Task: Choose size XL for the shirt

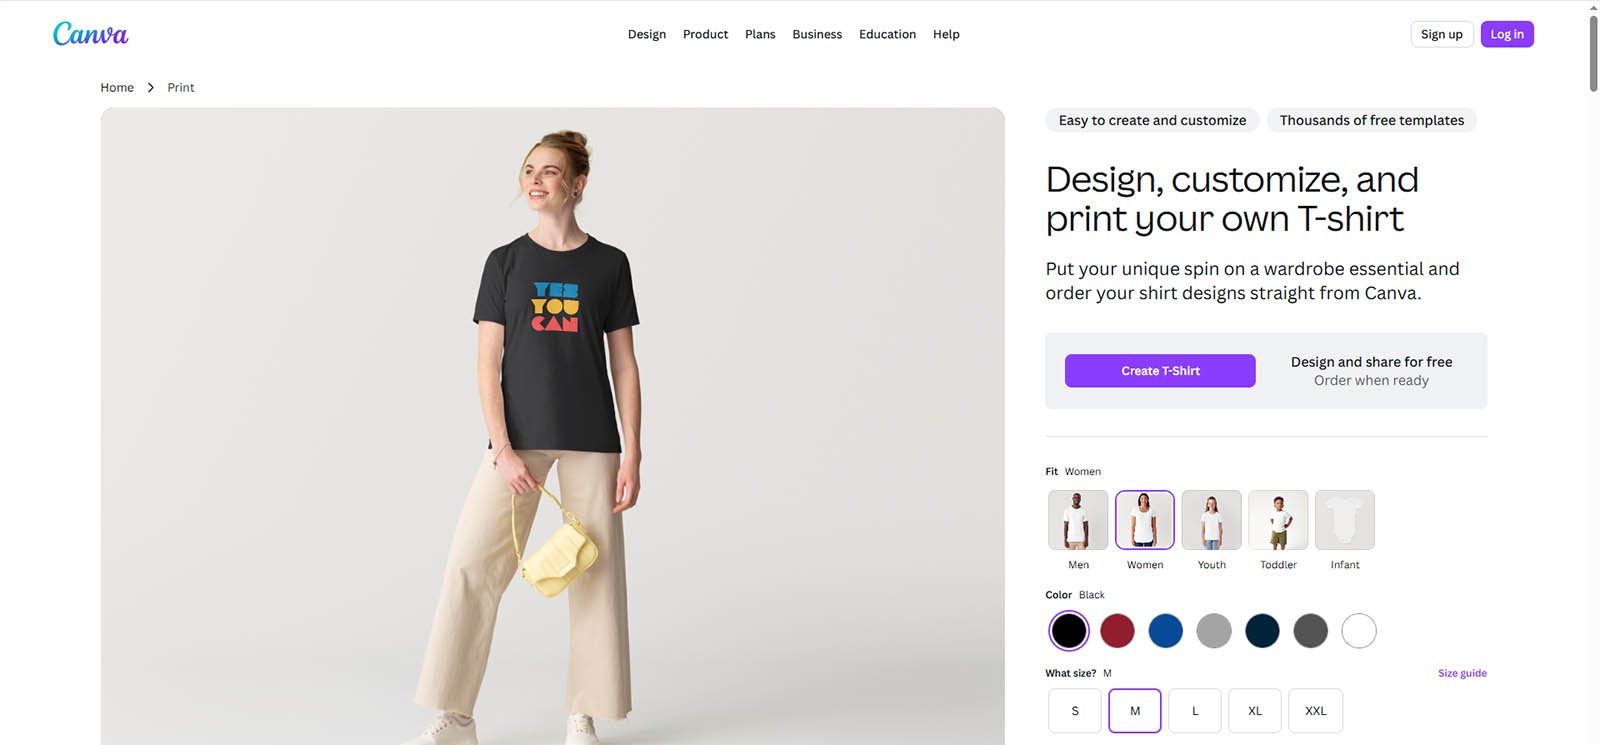Action: tap(1254, 710)
